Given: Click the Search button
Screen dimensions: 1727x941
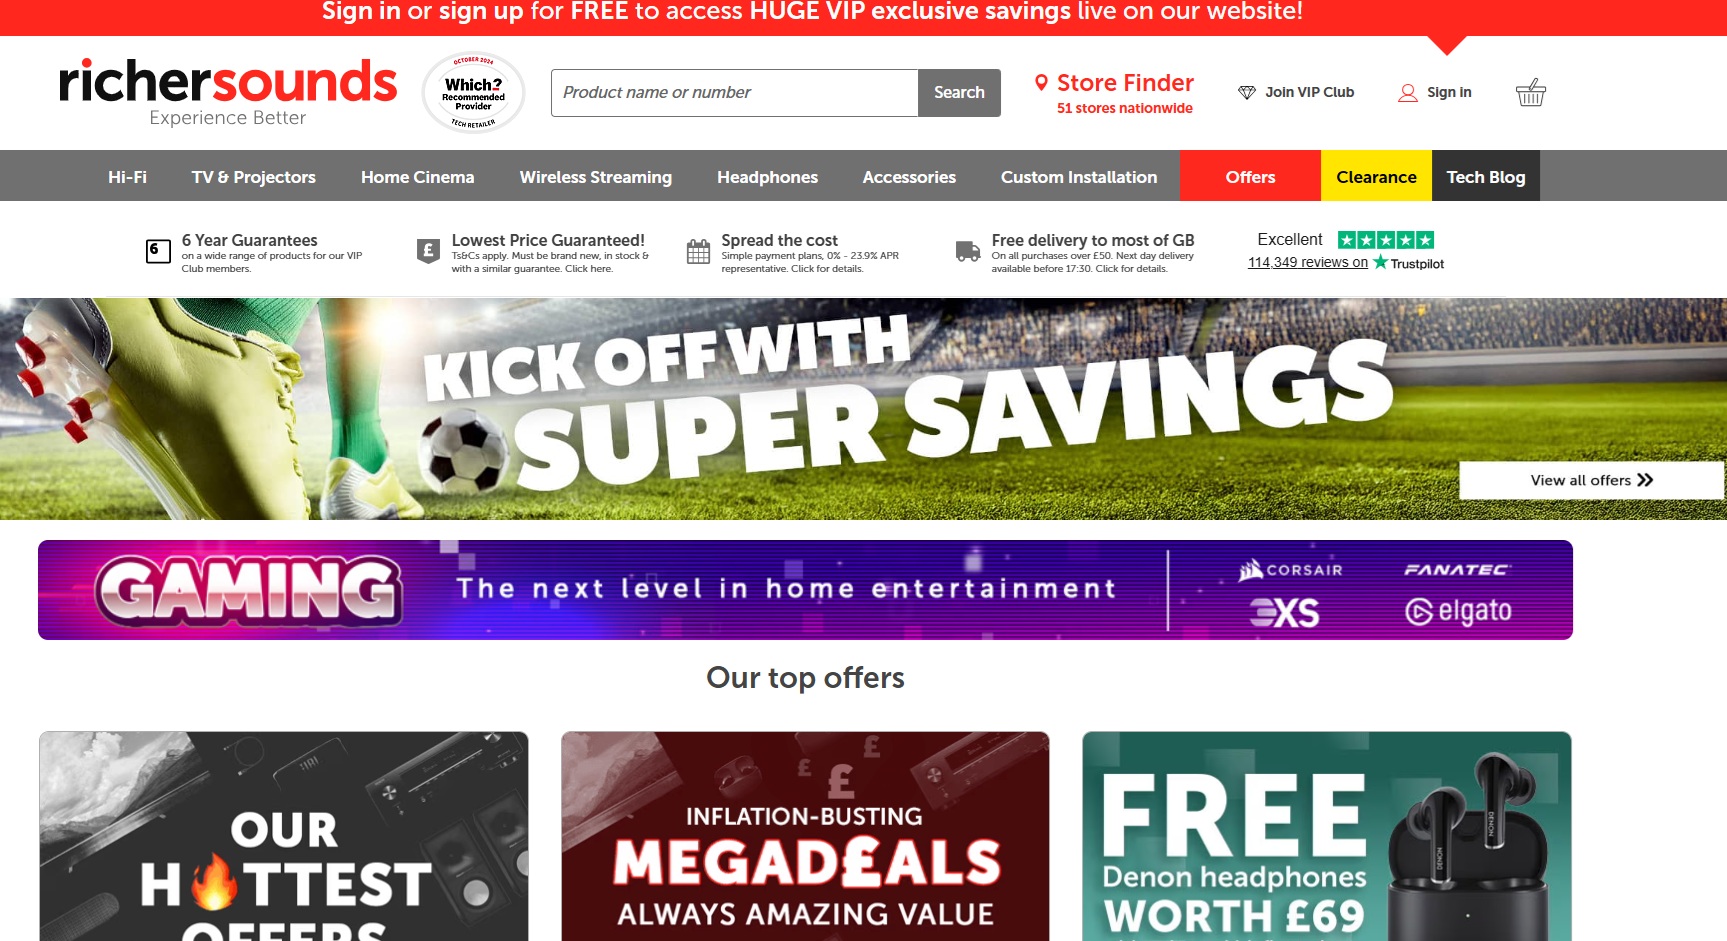Looking at the screenshot, I should [x=959, y=92].
